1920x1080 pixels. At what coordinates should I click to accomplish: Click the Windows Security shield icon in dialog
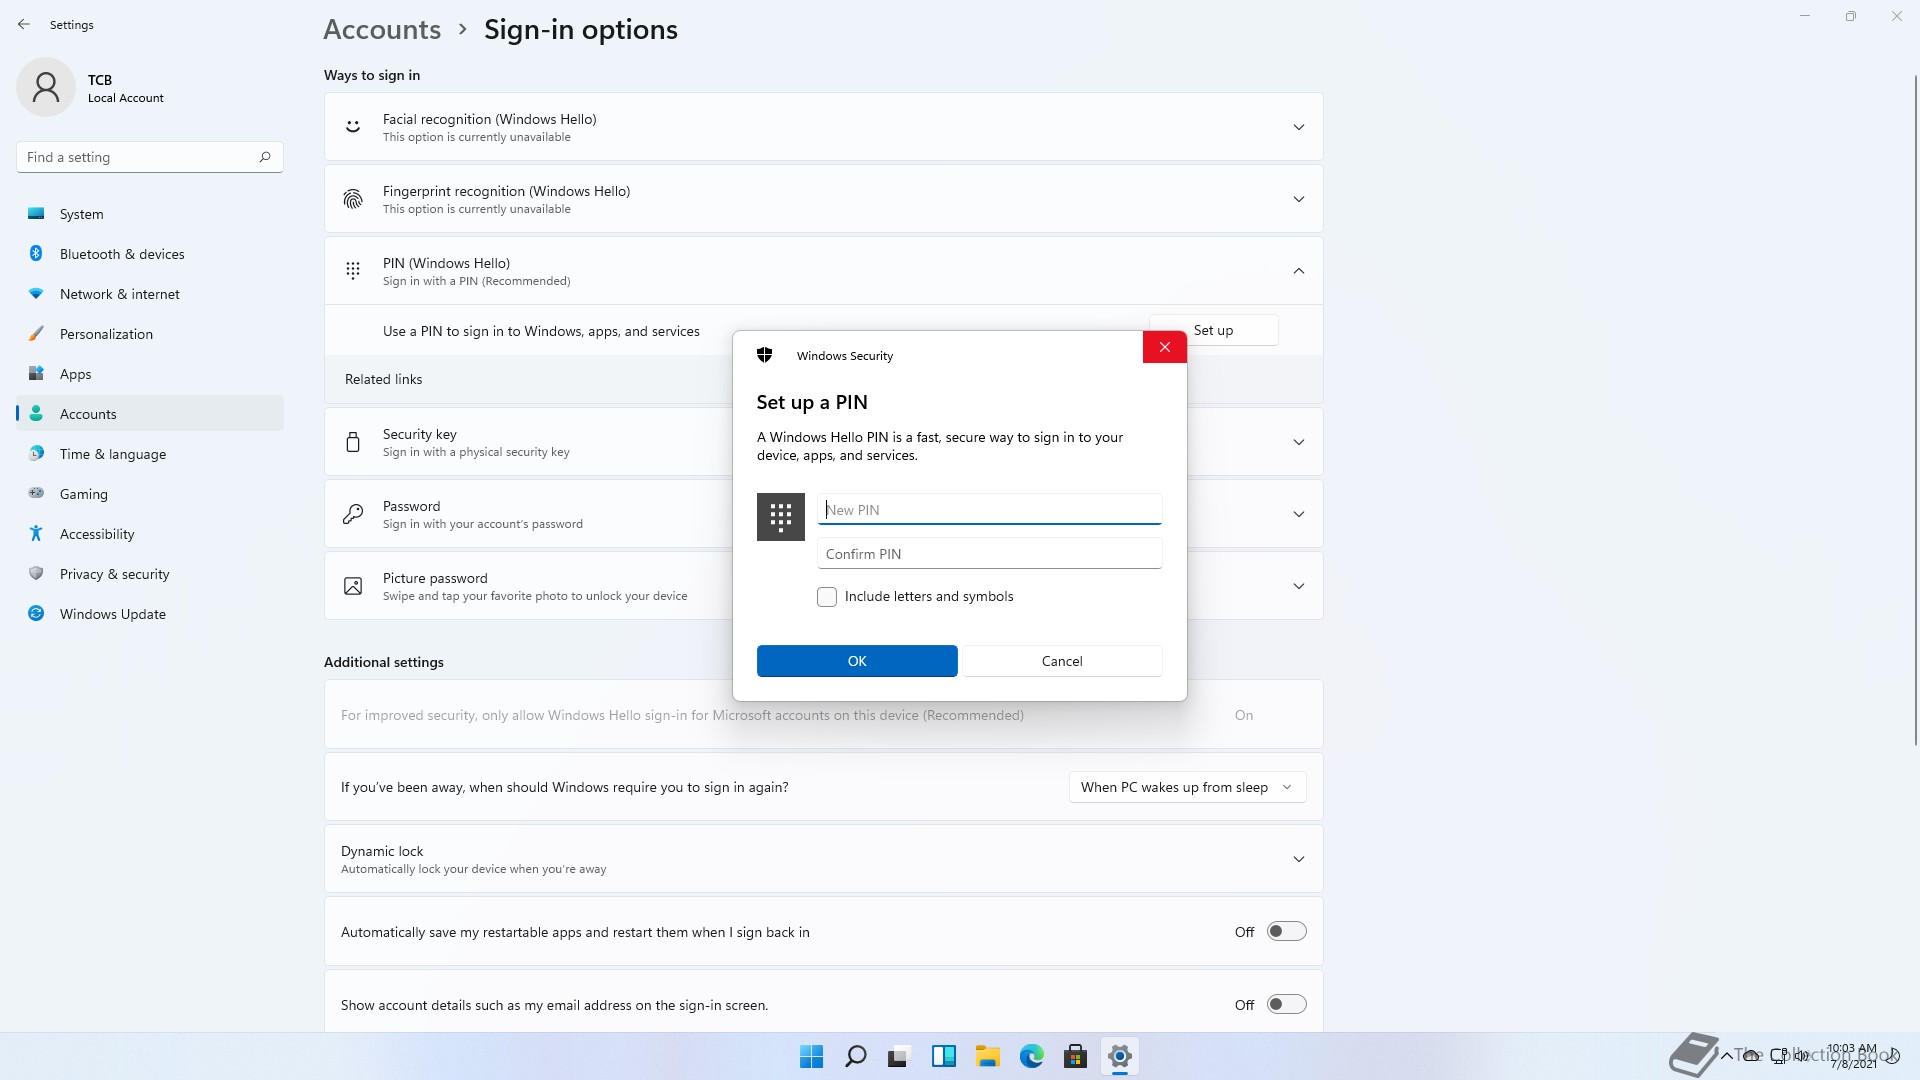[x=765, y=355]
